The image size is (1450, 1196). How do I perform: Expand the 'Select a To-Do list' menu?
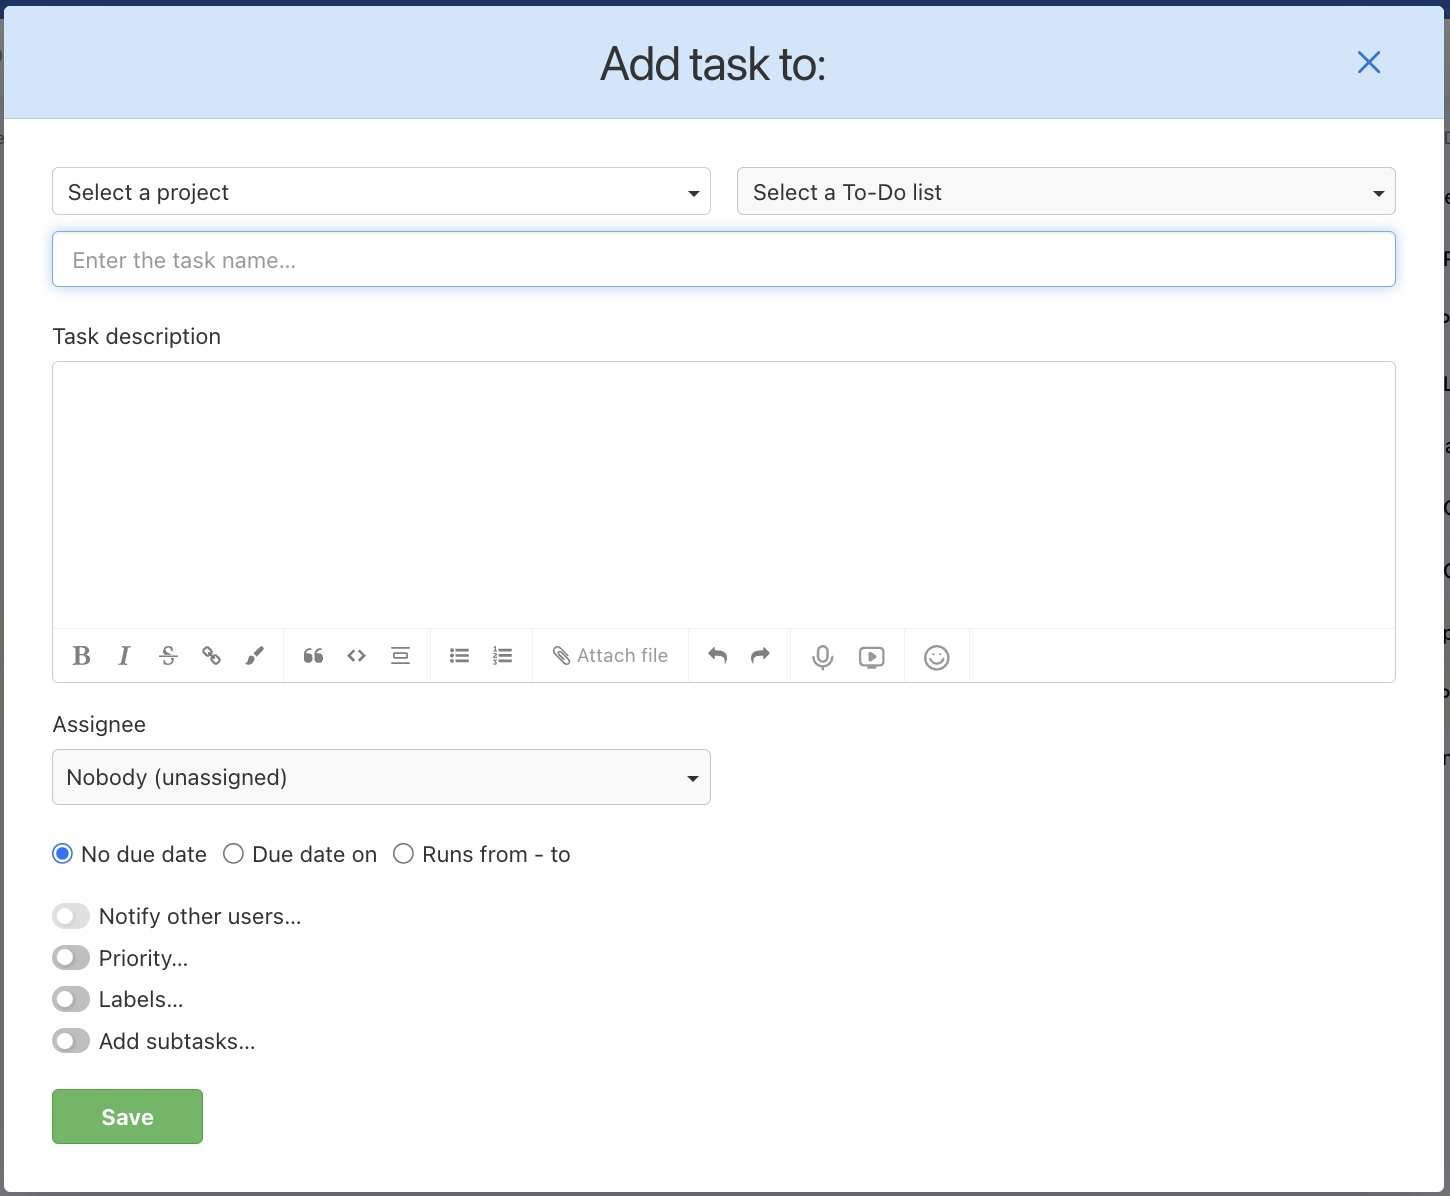(1066, 191)
